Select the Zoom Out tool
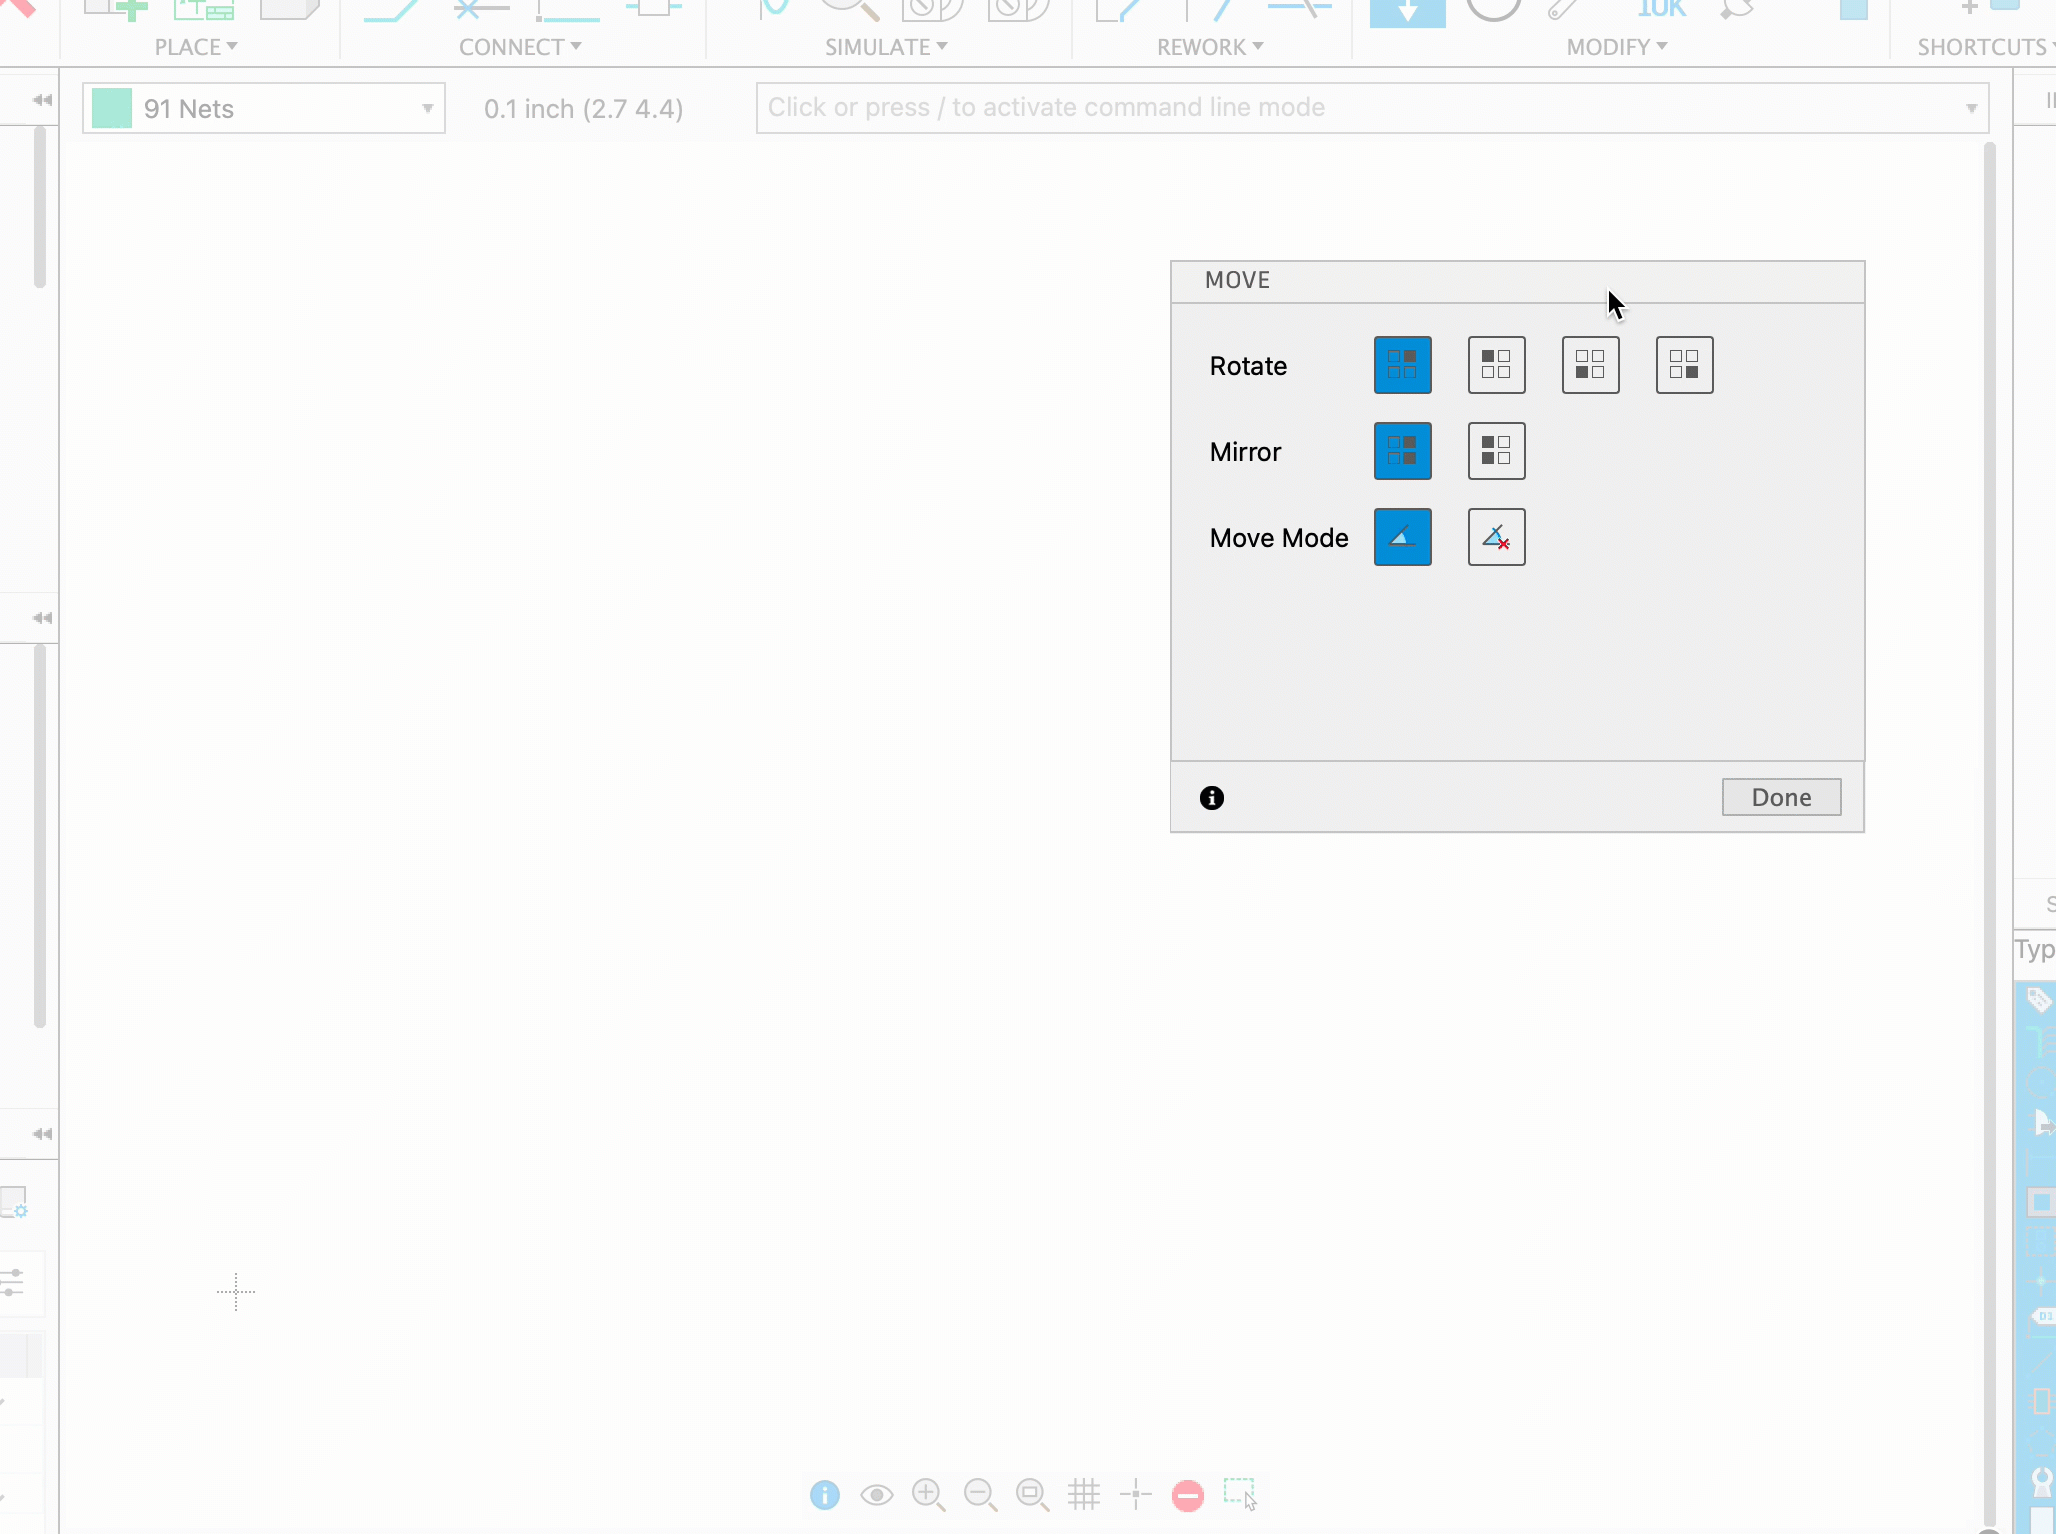2056x1534 pixels. (x=980, y=1495)
